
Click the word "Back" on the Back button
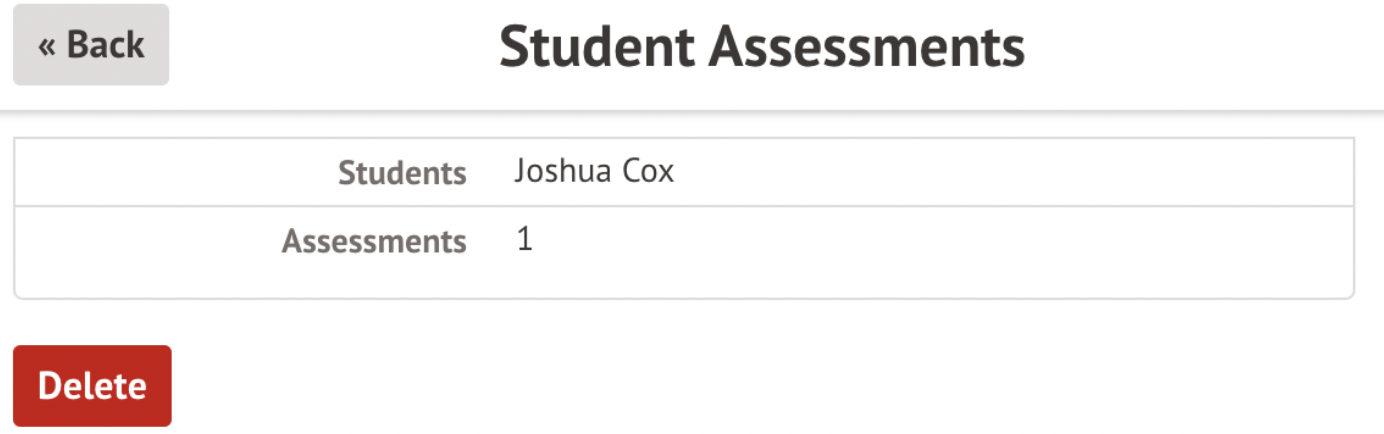click(106, 45)
